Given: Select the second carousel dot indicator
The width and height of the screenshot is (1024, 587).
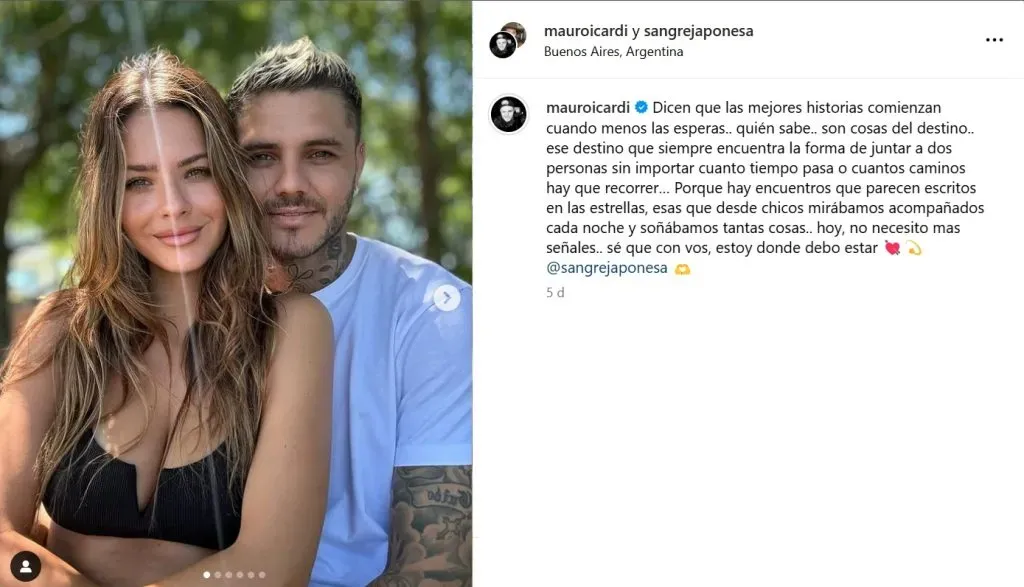Looking at the screenshot, I should 218,575.
